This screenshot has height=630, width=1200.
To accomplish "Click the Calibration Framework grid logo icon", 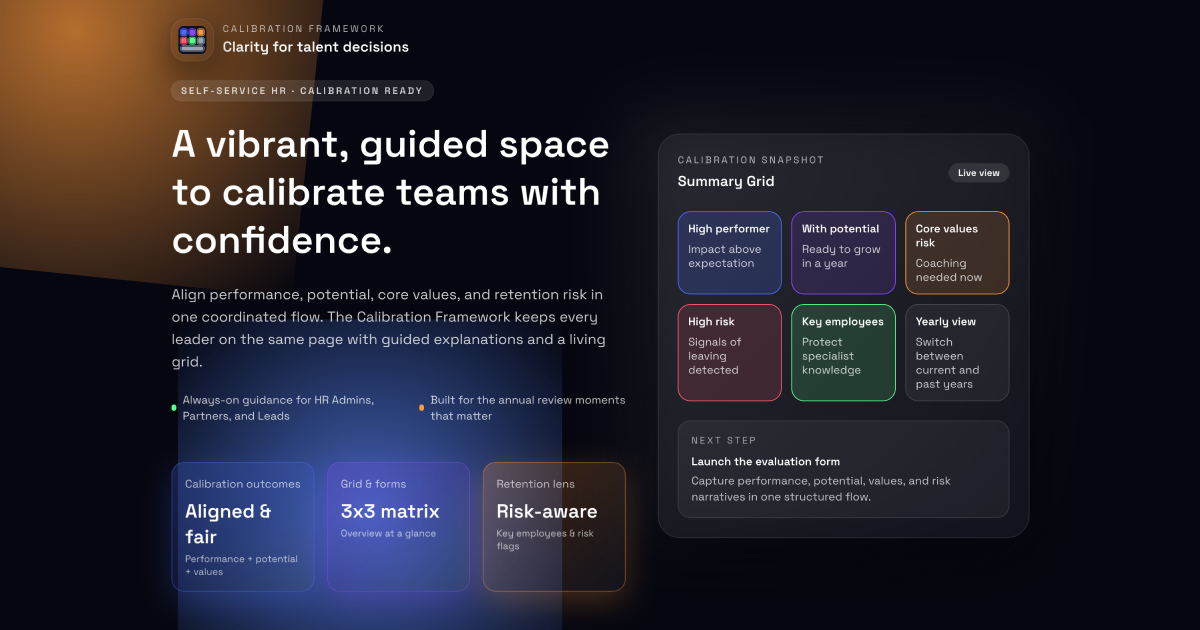I will 190,38.
